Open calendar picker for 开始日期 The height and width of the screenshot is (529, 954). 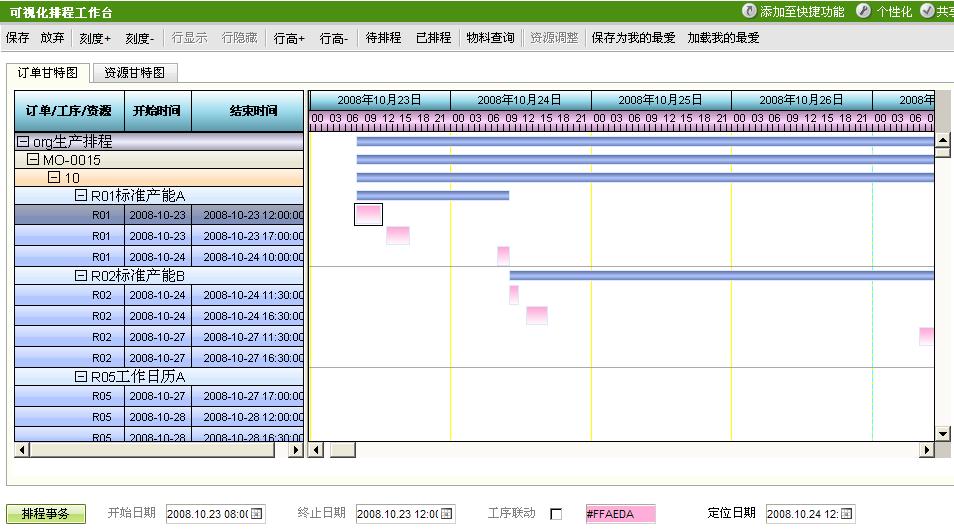click(x=257, y=514)
